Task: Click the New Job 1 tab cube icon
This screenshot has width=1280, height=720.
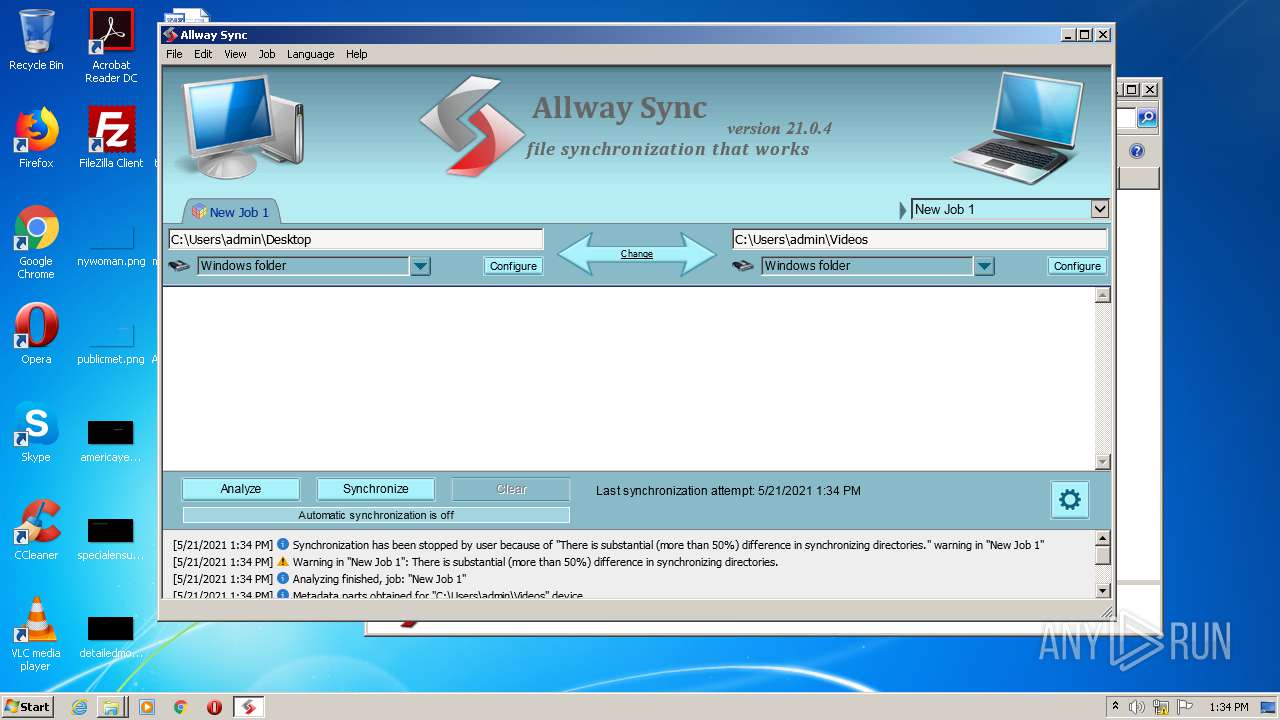Action: 199,212
